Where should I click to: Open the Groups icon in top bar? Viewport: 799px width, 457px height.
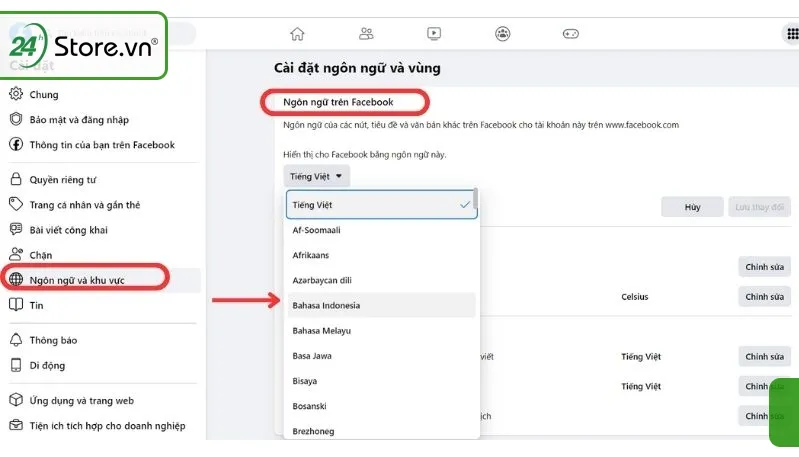502,33
